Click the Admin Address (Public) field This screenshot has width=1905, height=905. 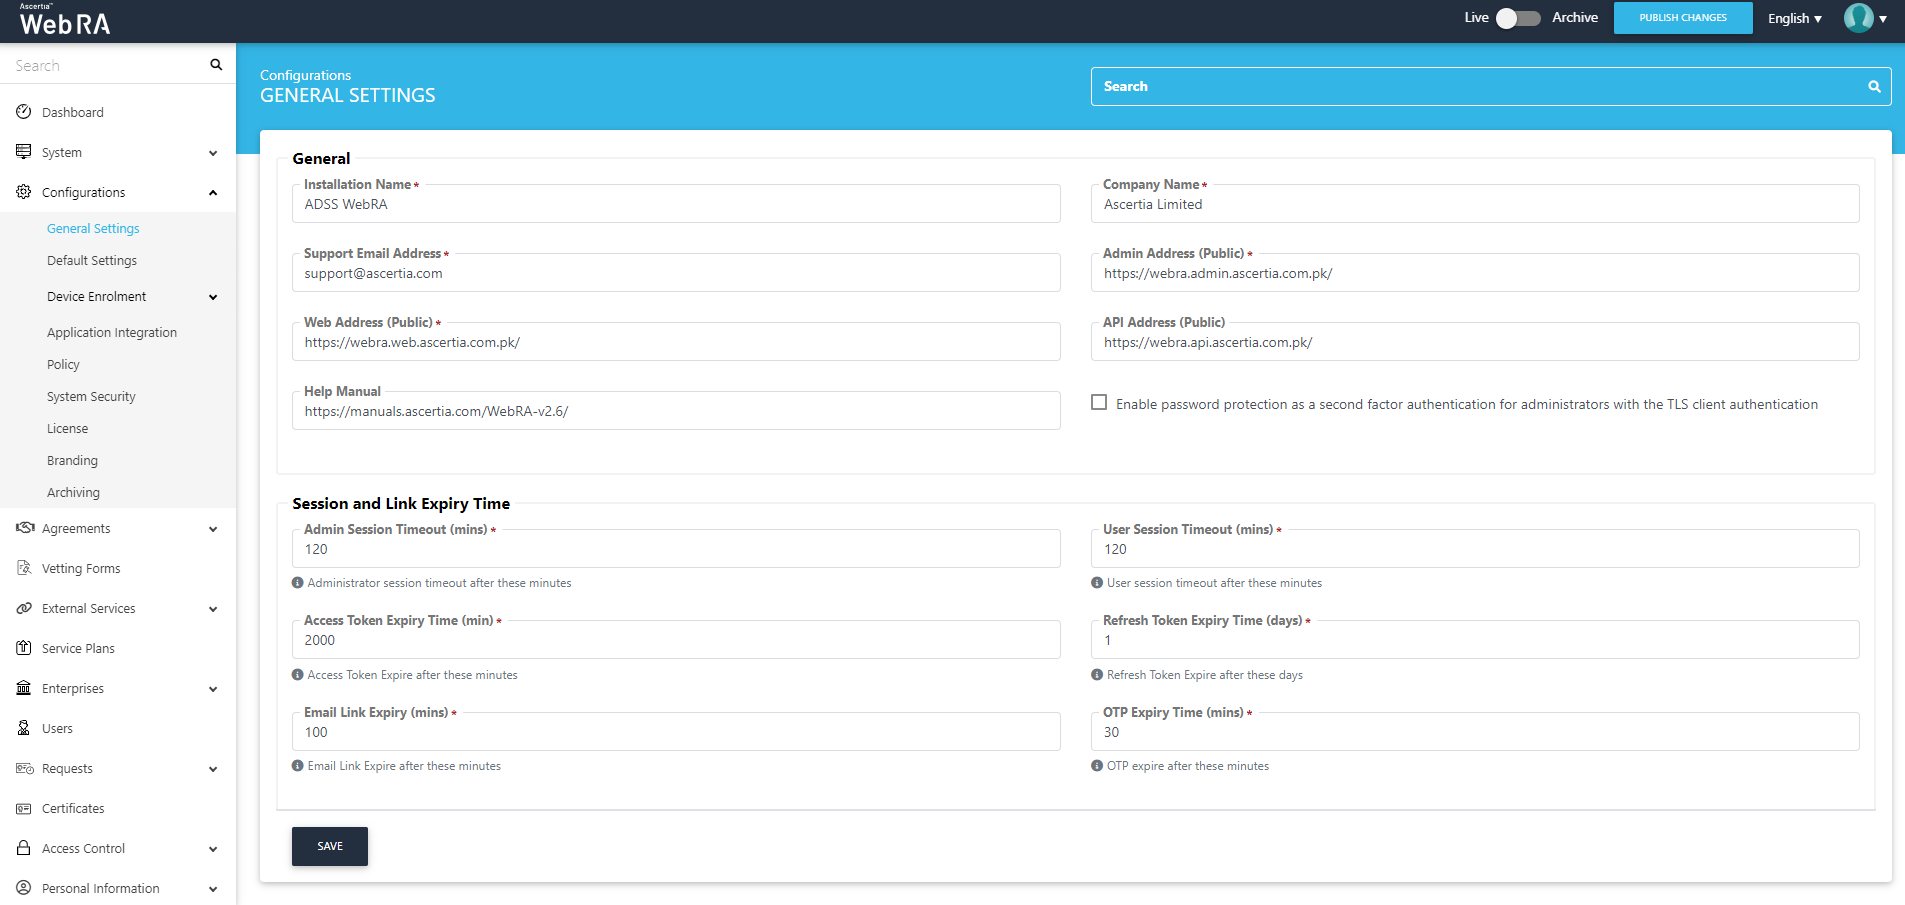pos(1475,273)
